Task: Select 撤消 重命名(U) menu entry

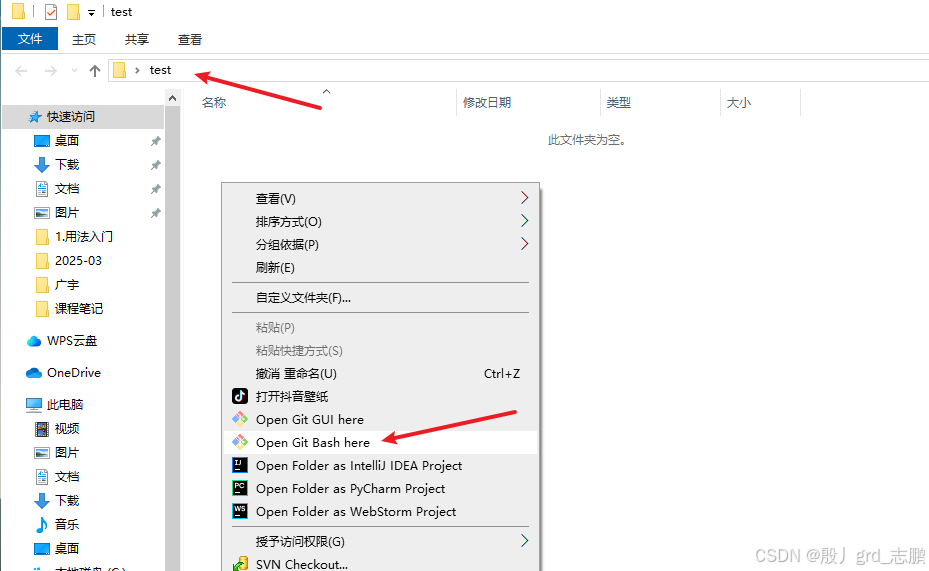Action: point(380,374)
